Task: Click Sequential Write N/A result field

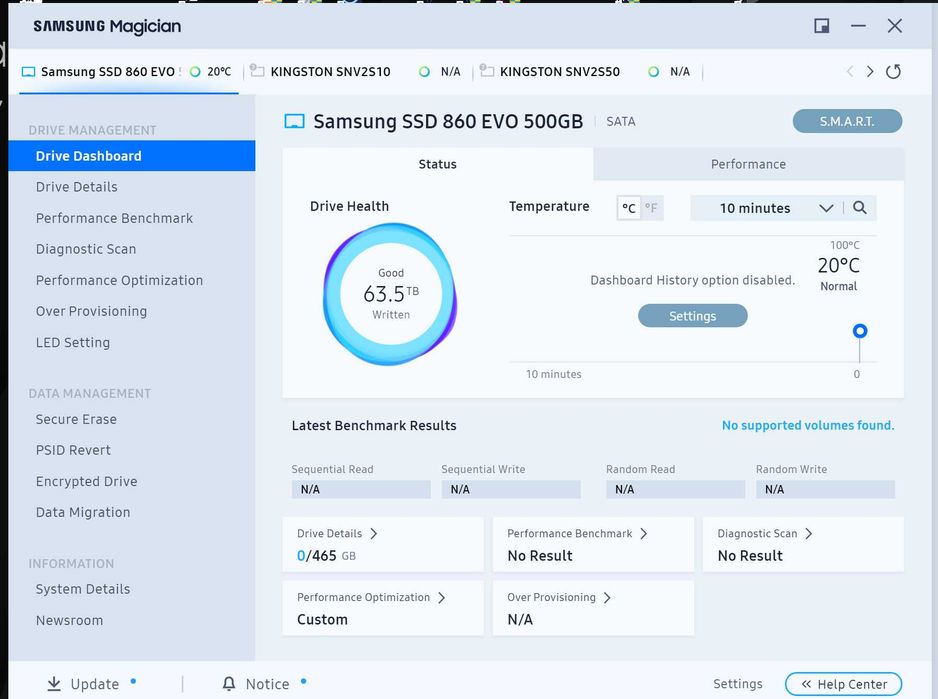Action: point(511,490)
